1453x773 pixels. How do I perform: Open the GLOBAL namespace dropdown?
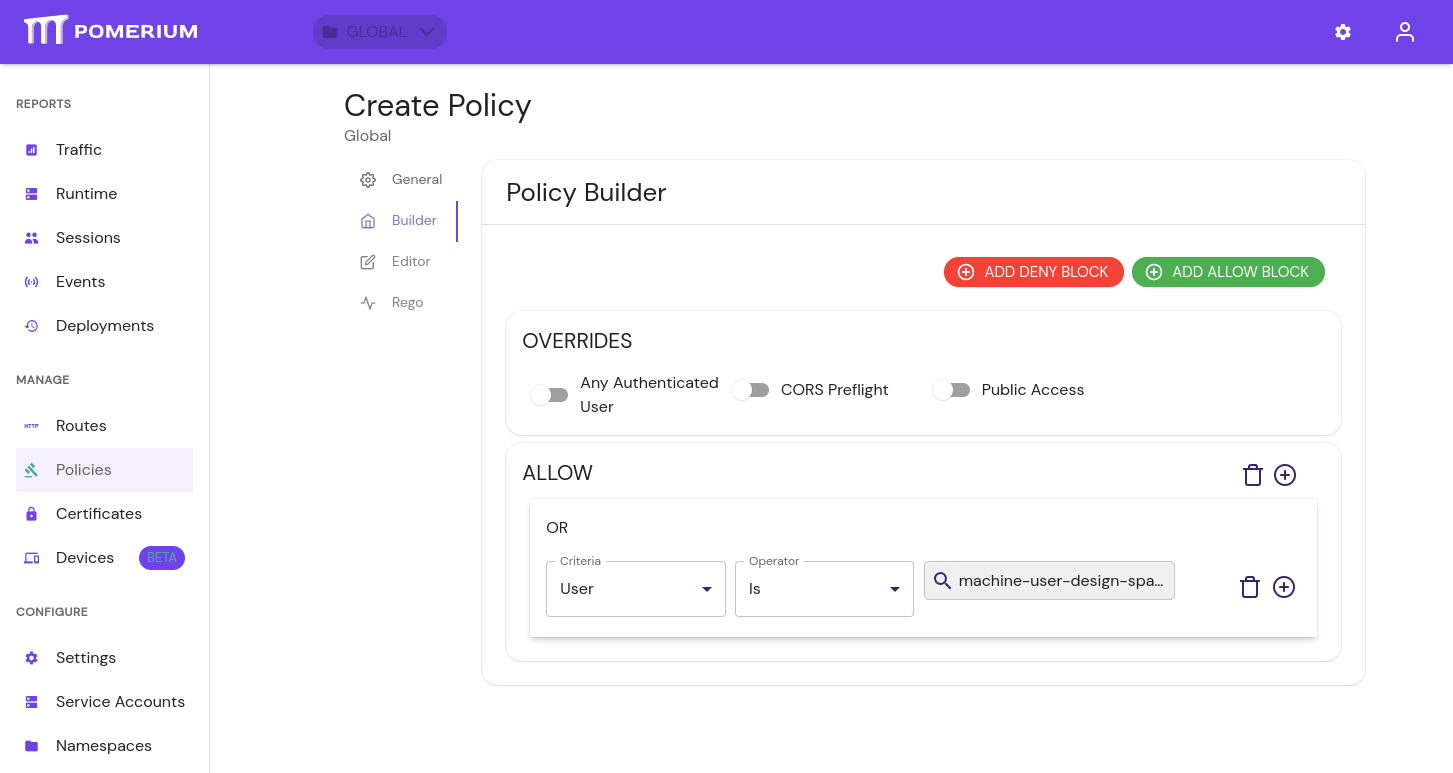(x=379, y=32)
